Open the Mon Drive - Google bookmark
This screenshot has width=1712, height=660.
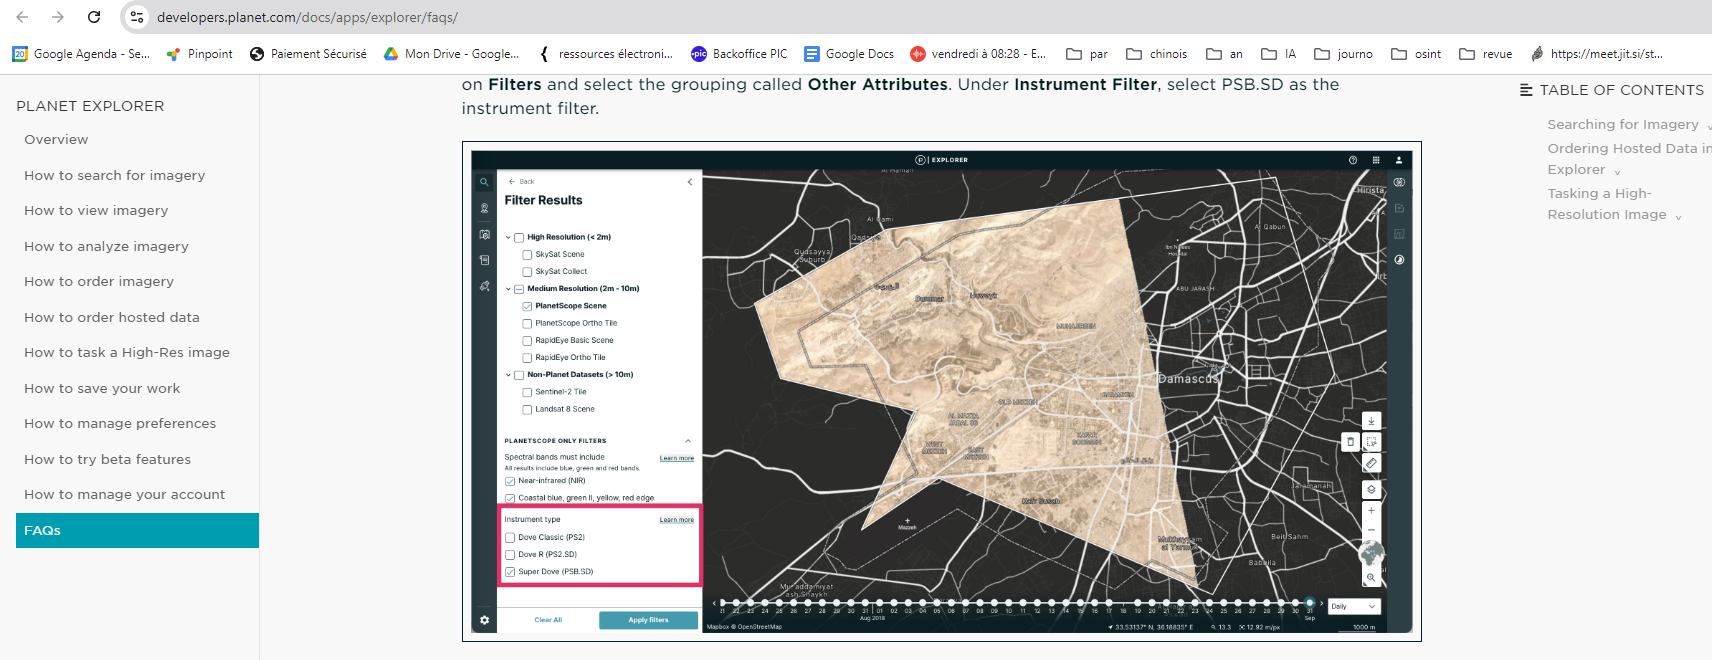coord(451,54)
